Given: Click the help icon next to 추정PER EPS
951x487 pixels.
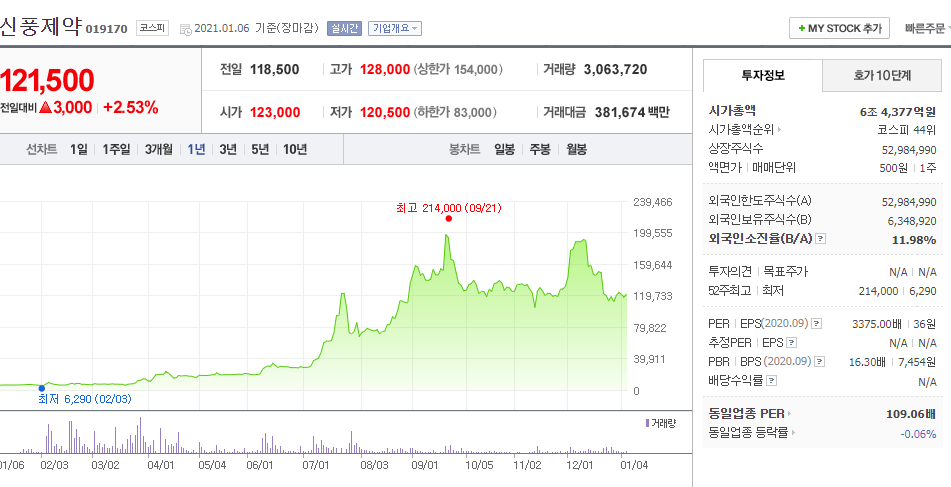Looking at the screenshot, I should pos(791,343).
